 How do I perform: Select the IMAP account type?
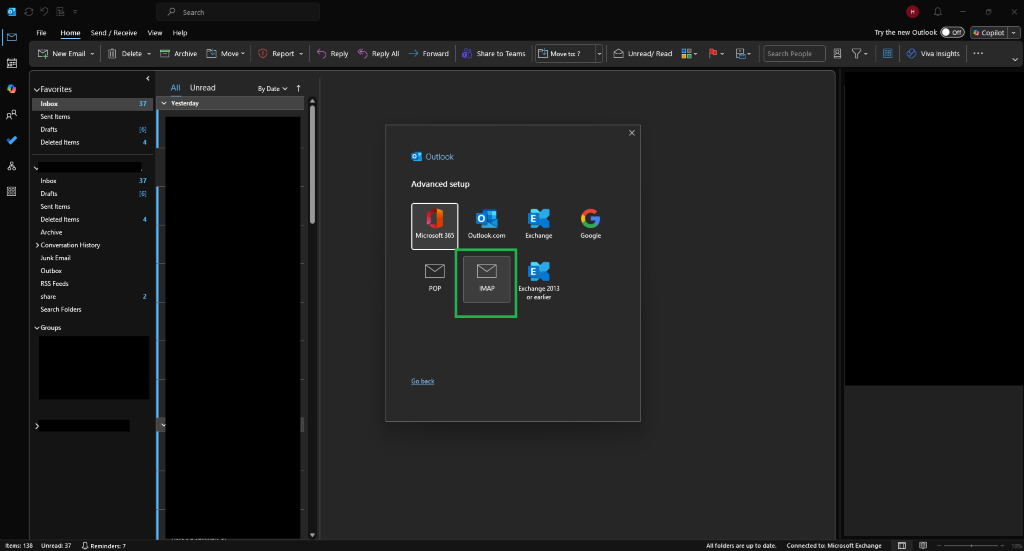point(487,279)
